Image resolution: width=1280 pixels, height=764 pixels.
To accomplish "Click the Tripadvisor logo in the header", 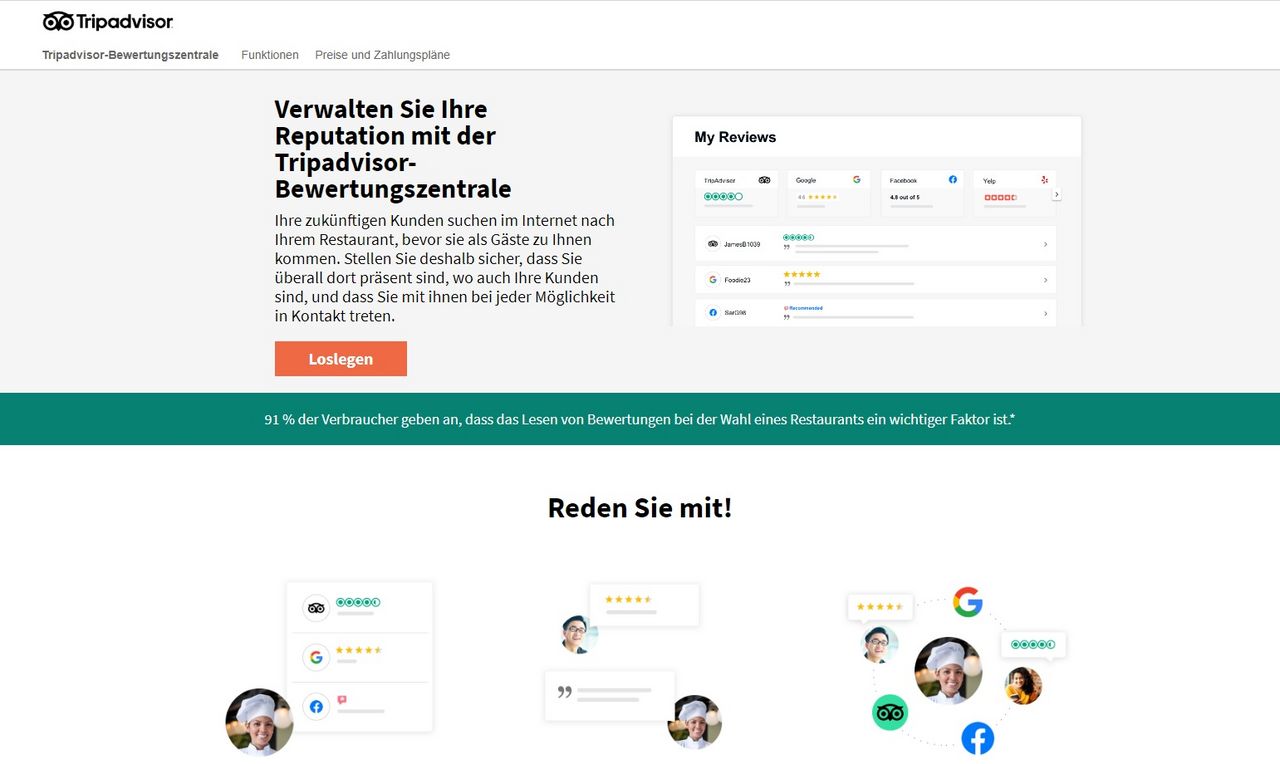I will click(x=108, y=21).
